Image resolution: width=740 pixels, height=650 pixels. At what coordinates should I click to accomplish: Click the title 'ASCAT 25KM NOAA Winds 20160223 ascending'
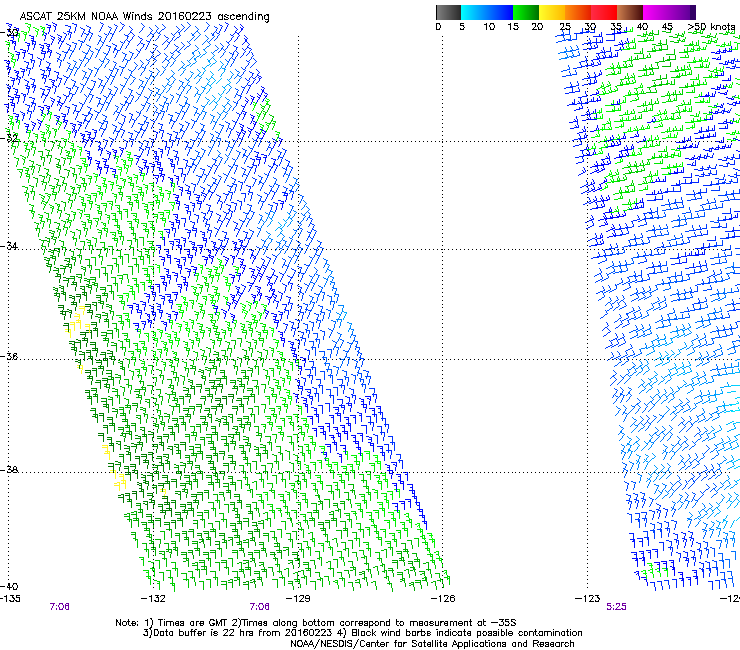pos(144,16)
